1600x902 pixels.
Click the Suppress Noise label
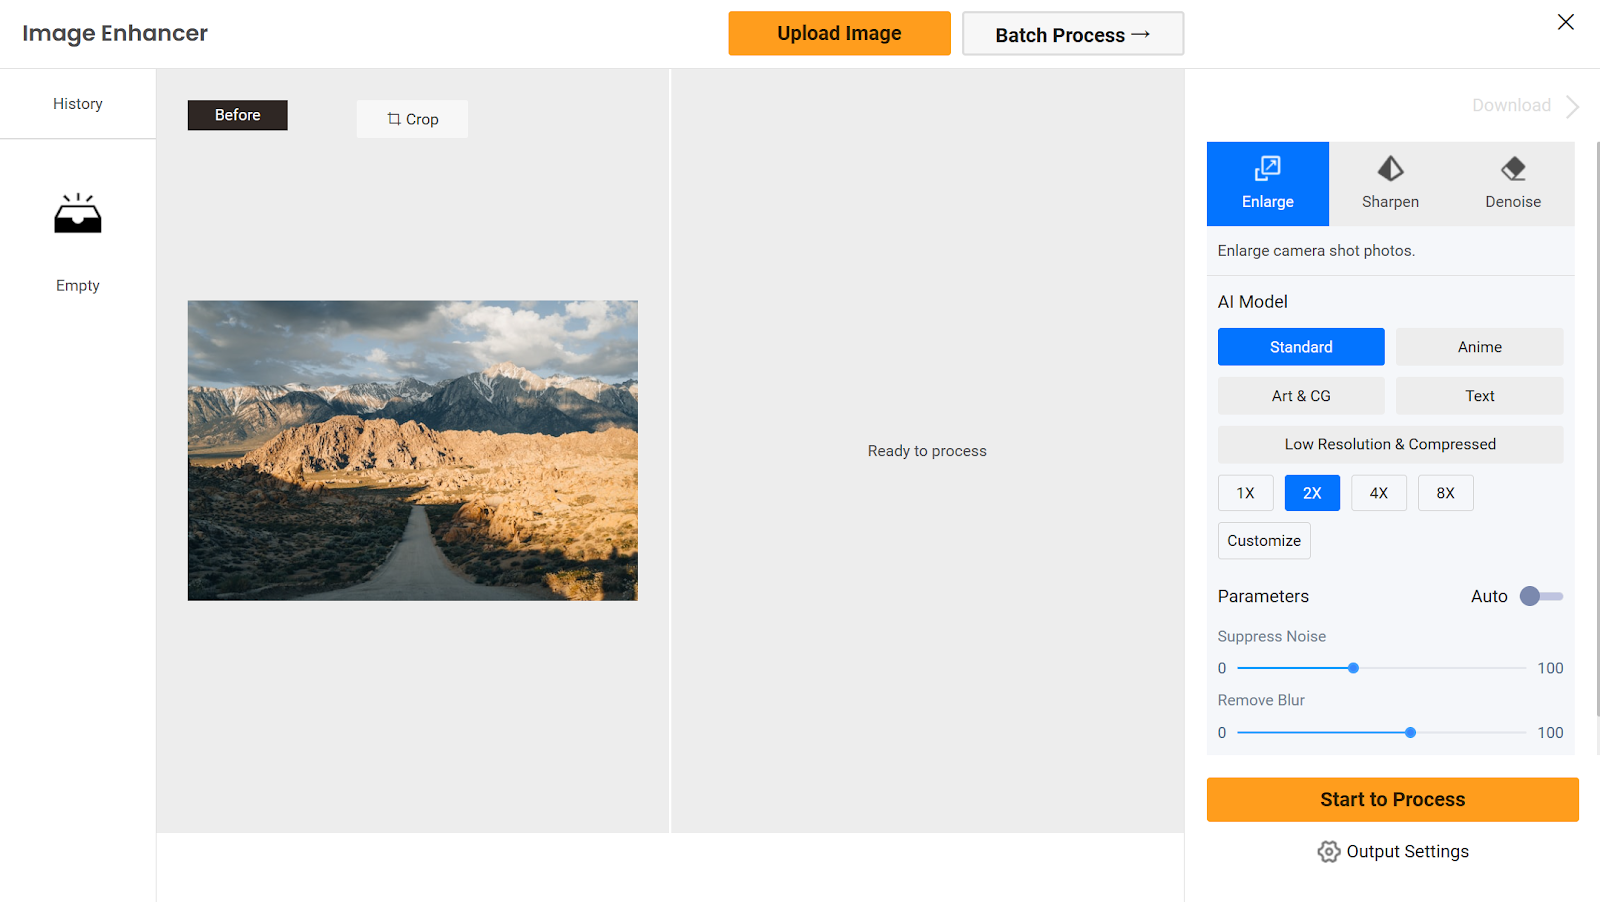tap(1272, 636)
